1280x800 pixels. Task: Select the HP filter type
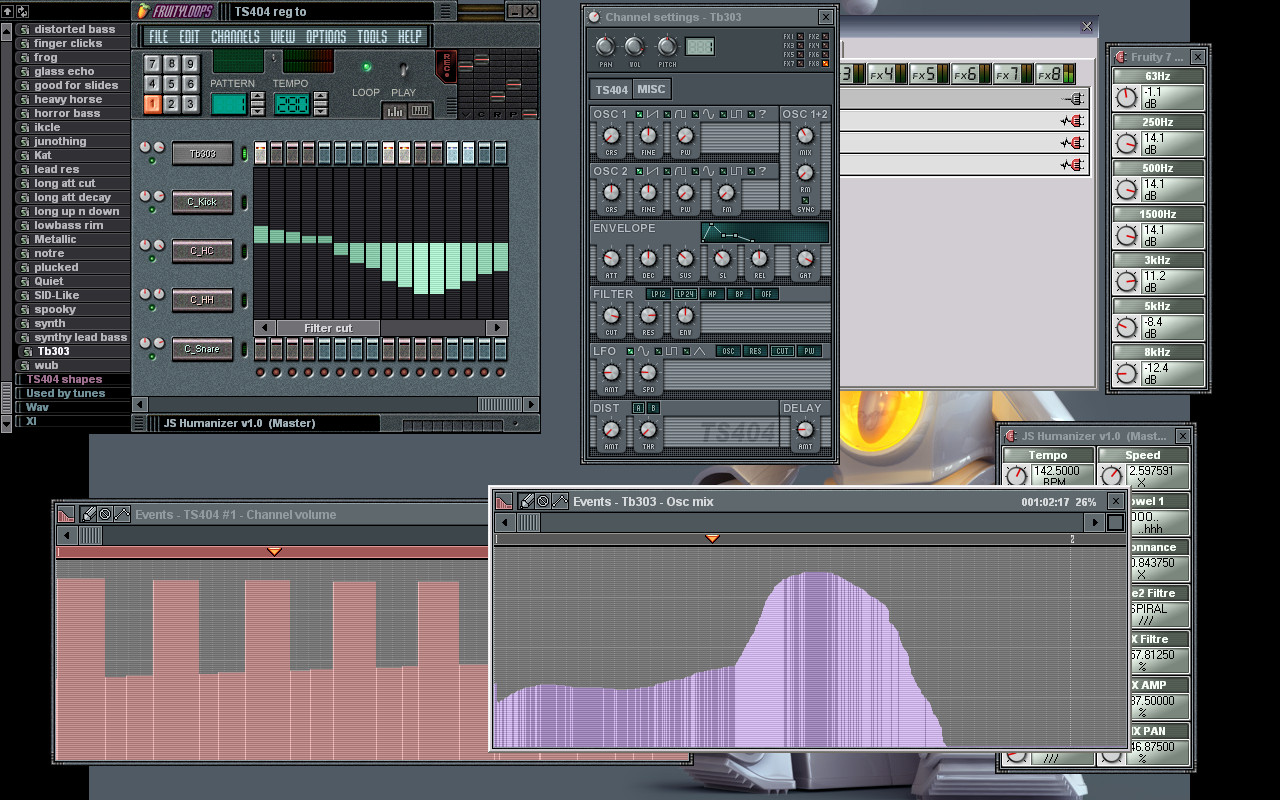(713, 294)
